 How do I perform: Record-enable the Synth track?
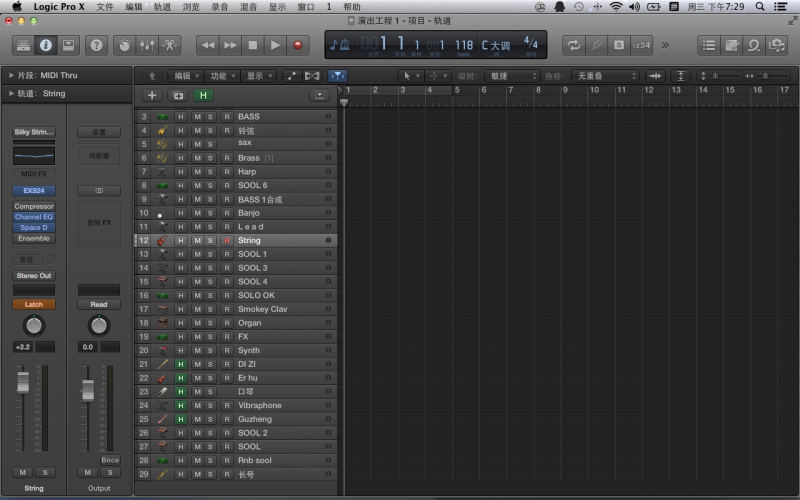[227, 351]
